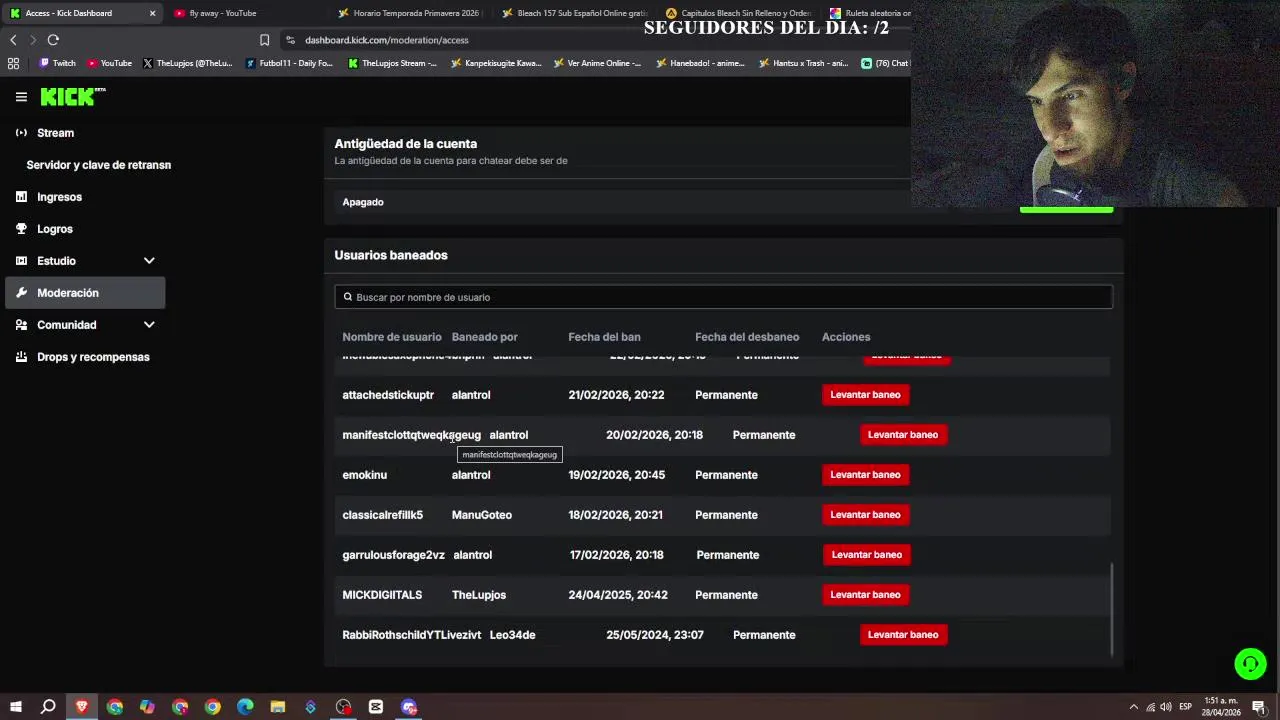The image size is (1280, 720).
Task: Open CapCut from the taskbar
Action: click(x=376, y=707)
